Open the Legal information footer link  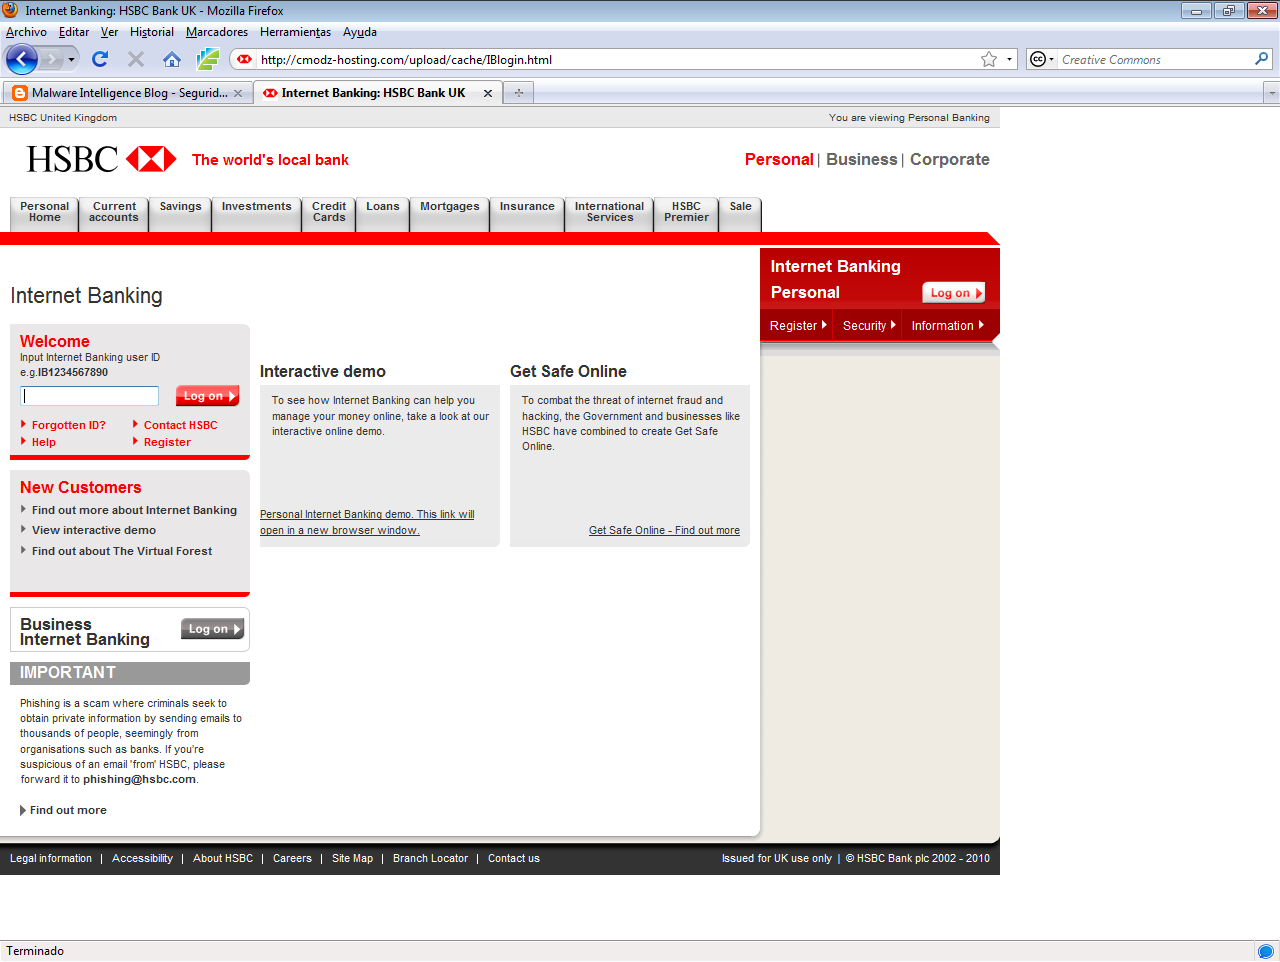(51, 858)
